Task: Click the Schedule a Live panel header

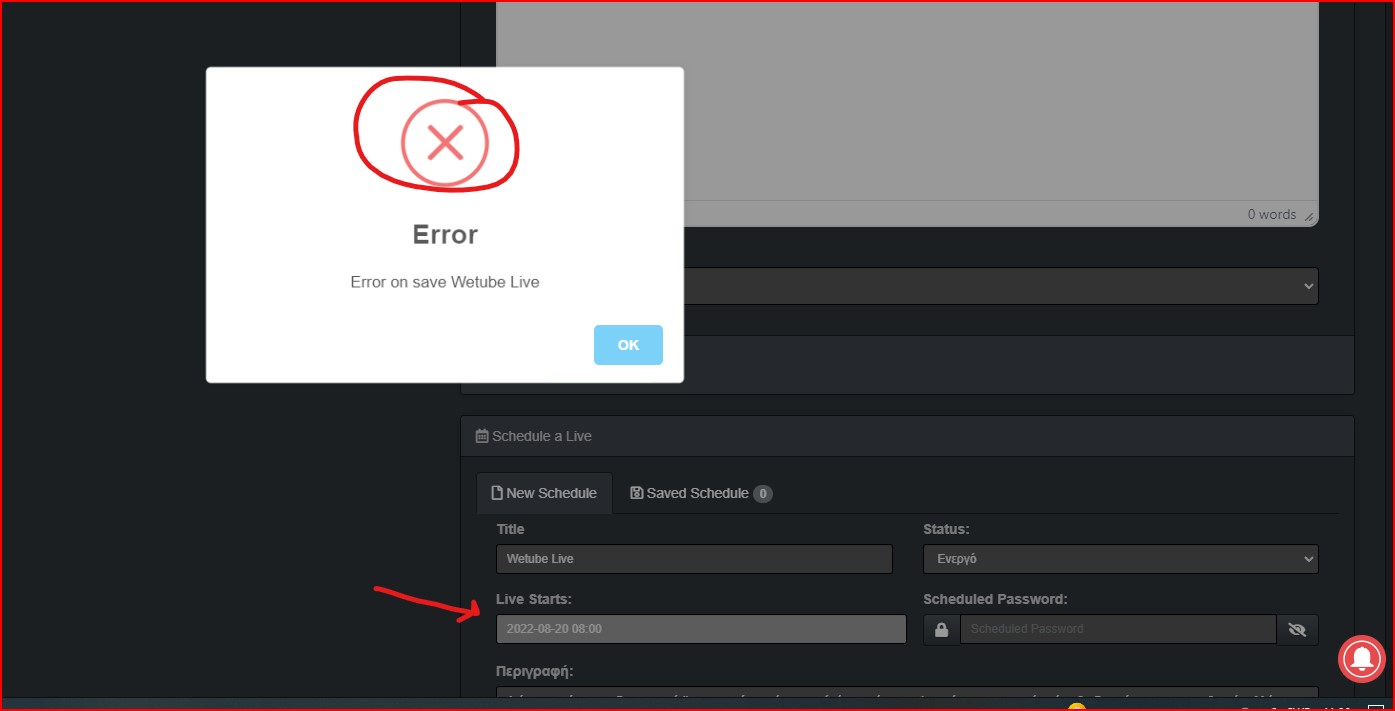Action: coord(907,436)
